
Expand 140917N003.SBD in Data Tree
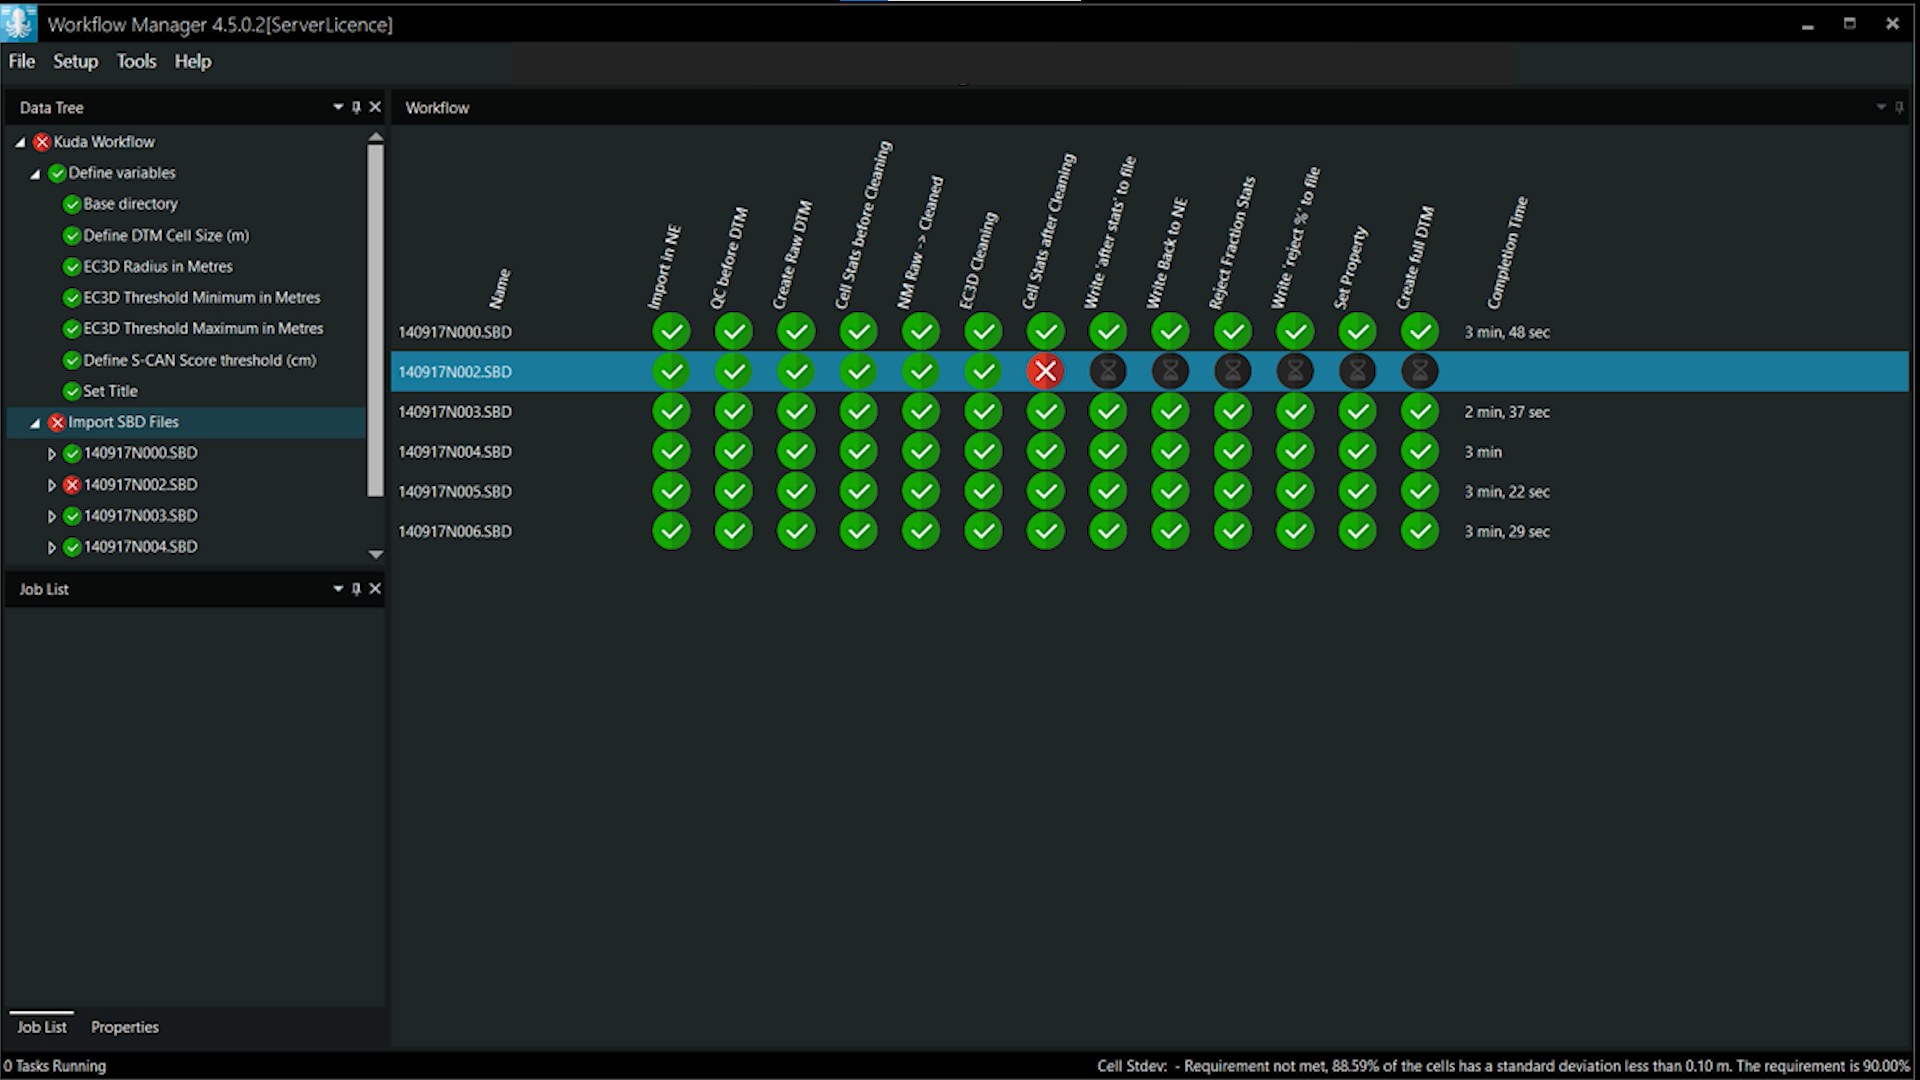(x=52, y=516)
